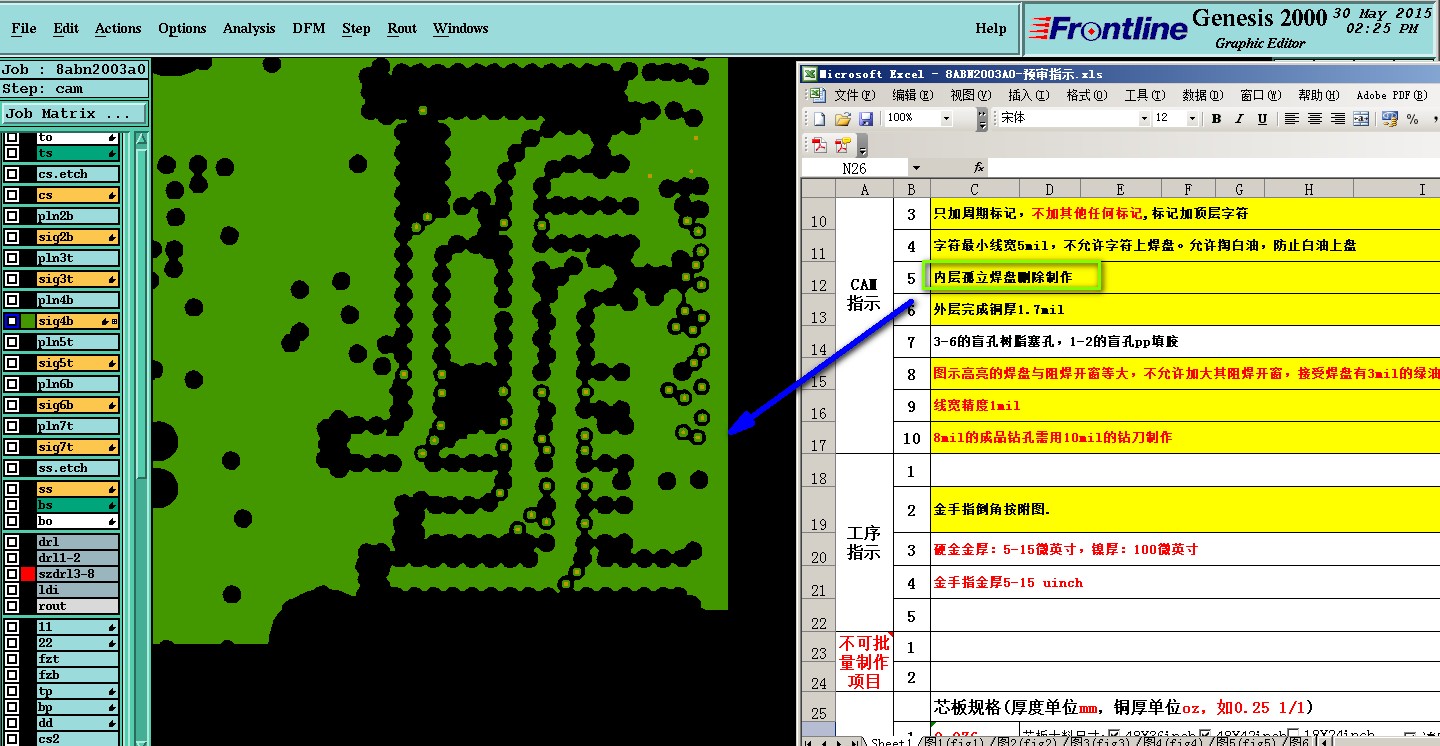Select layer sig3t name button
Viewport: 1440px width, 746px height.
(x=77, y=279)
